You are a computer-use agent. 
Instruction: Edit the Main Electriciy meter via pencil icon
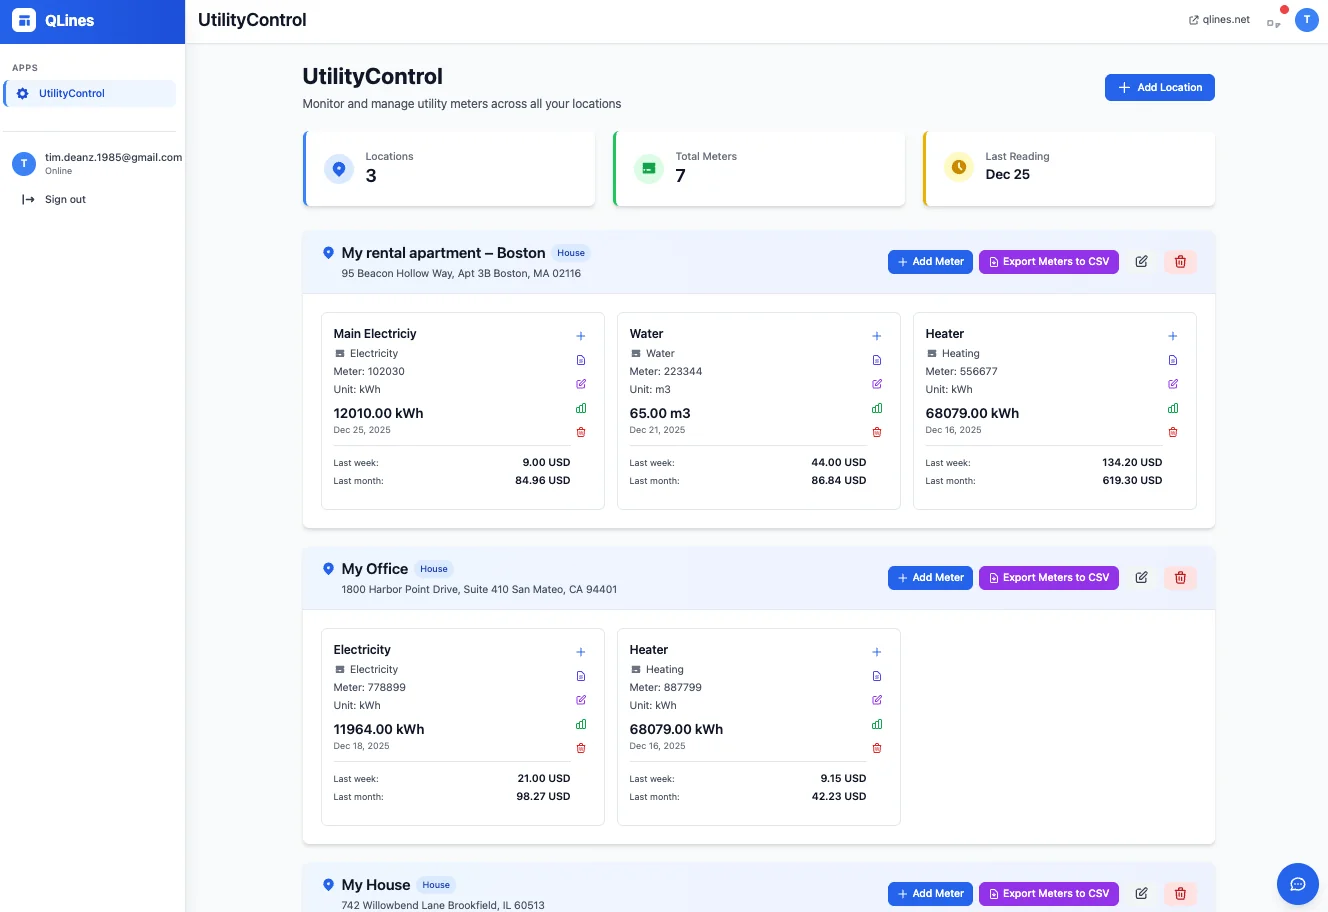(581, 384)
